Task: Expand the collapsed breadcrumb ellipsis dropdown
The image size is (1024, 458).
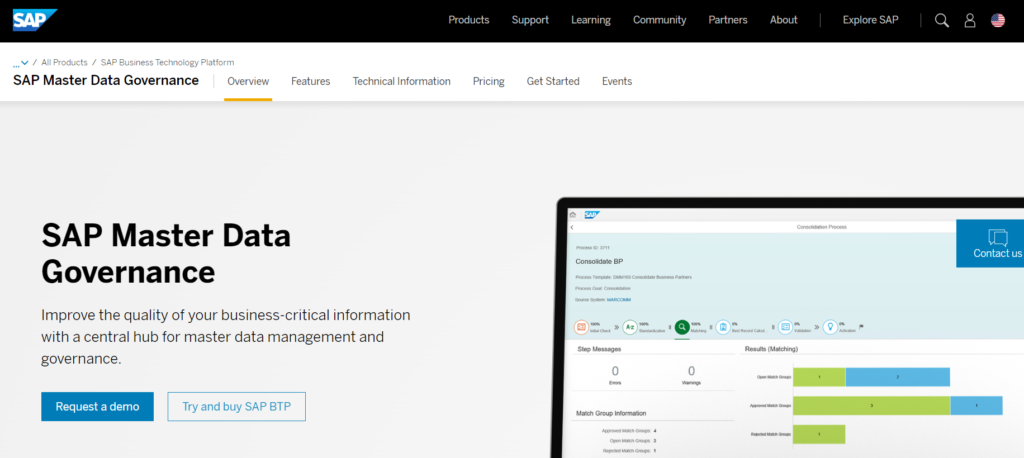Action: click(x=20, y=63)
